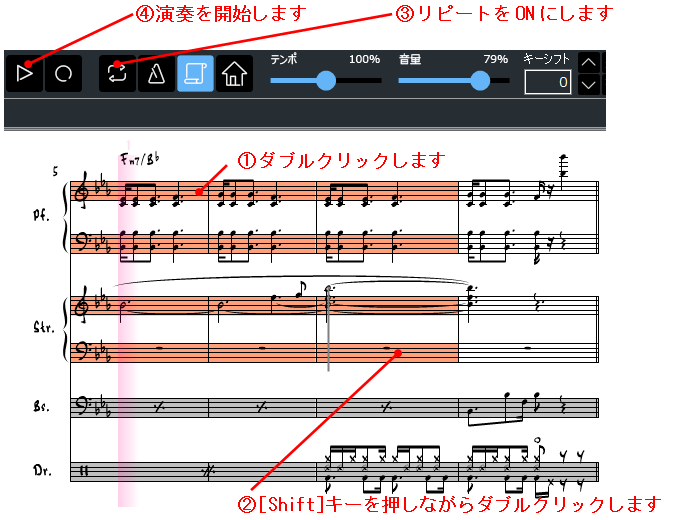
Task: Click third measure of strings bass staff
Action: pos(387,352)
